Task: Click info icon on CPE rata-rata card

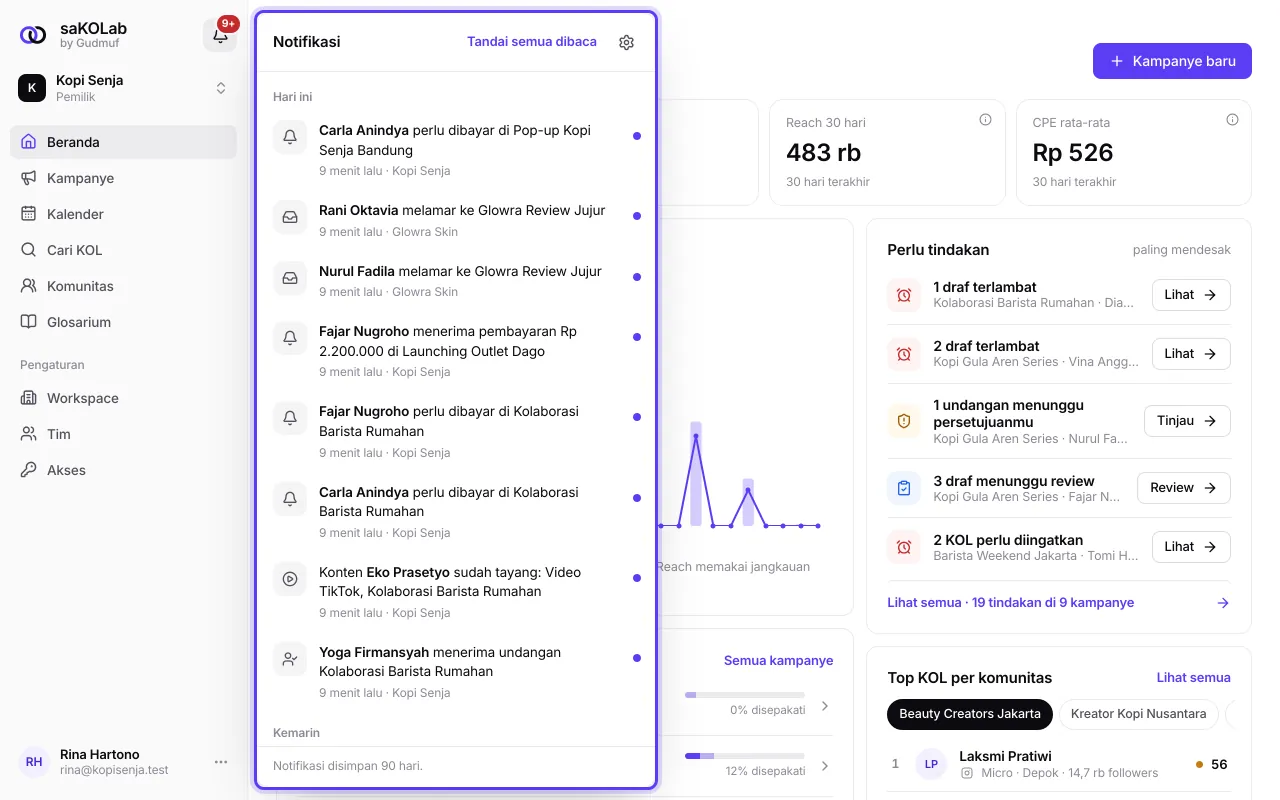Action: point(1232,120)
